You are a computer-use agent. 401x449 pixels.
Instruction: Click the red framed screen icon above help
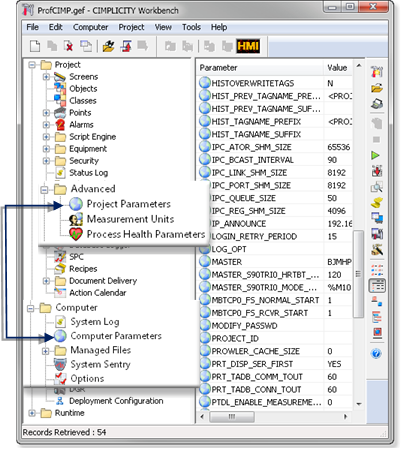point(377,332)
